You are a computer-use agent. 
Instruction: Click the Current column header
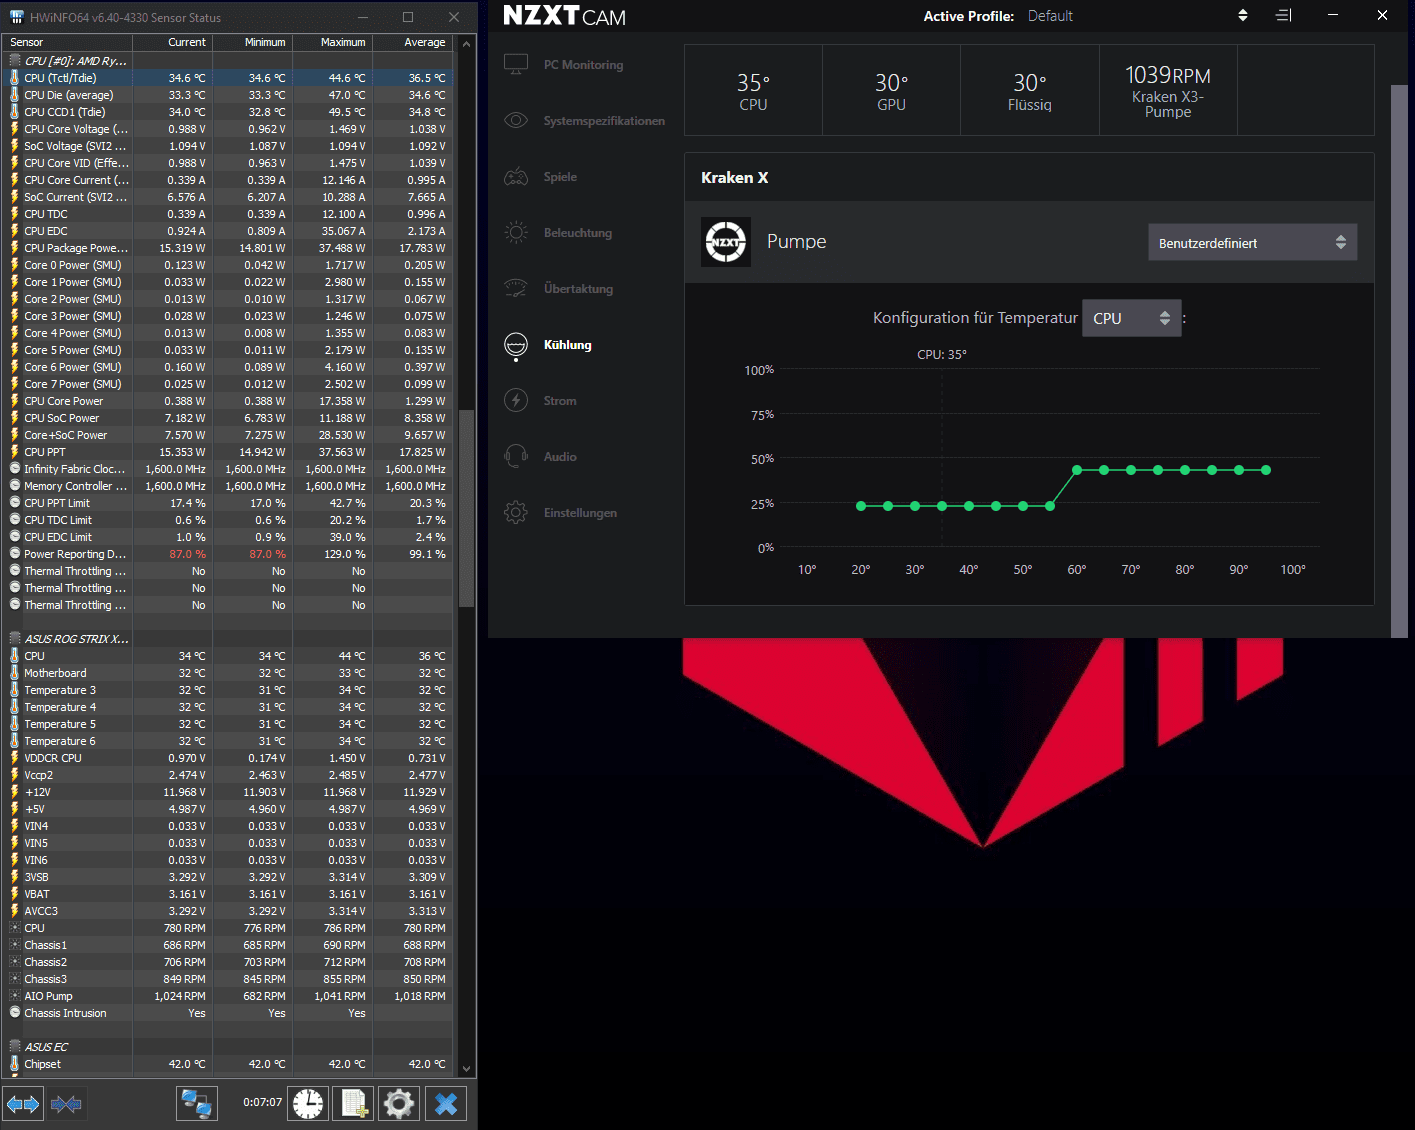[172, 42]
